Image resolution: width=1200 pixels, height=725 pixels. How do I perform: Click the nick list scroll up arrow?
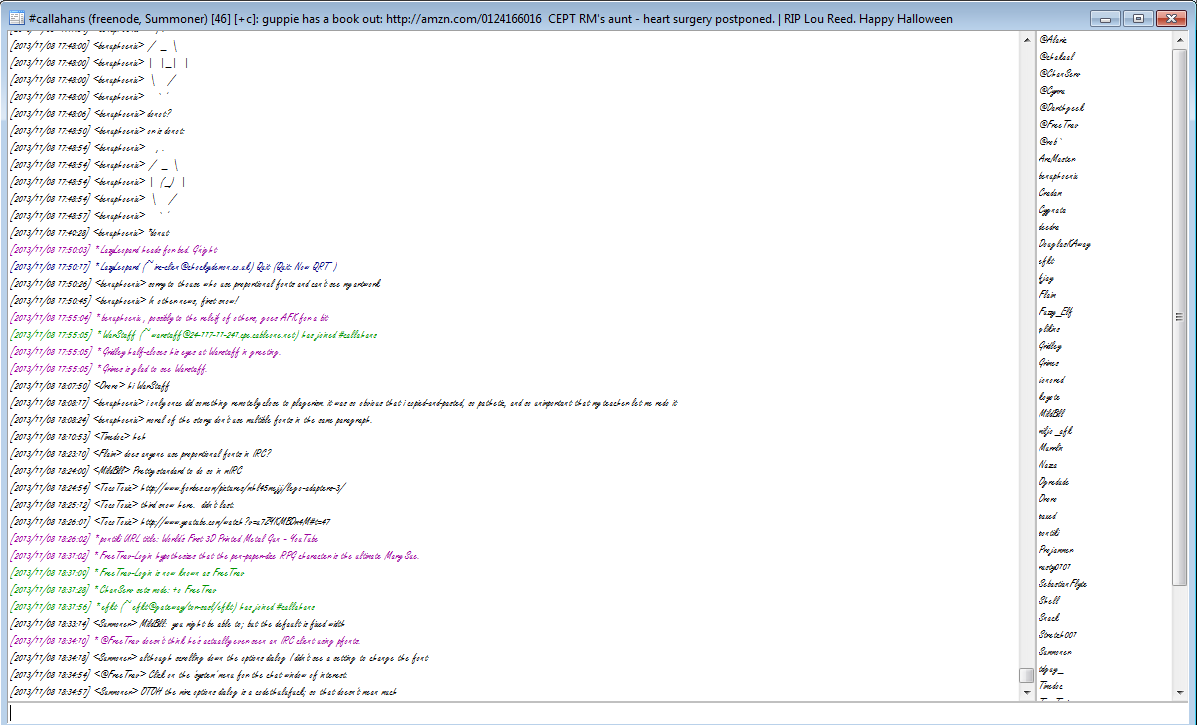point(1179,38)
